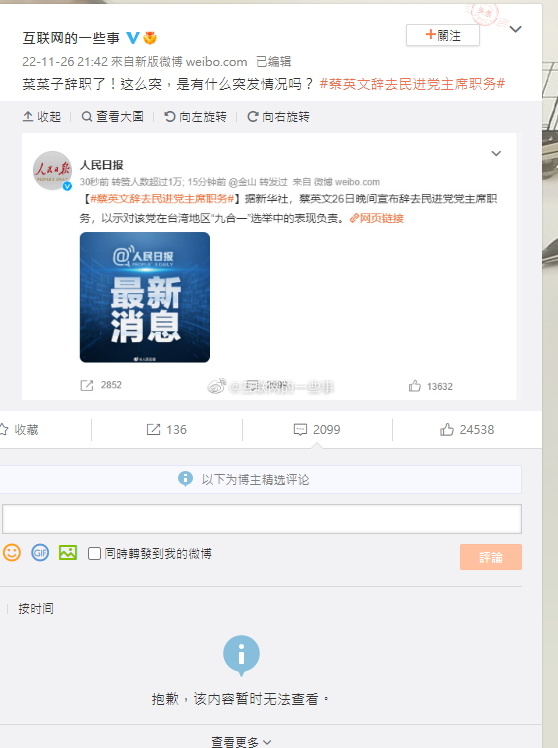The height and width of the screenshot is (748, 558).
Task: Rotate image right with 向右旋转
Action: click(x=279, y=116)
